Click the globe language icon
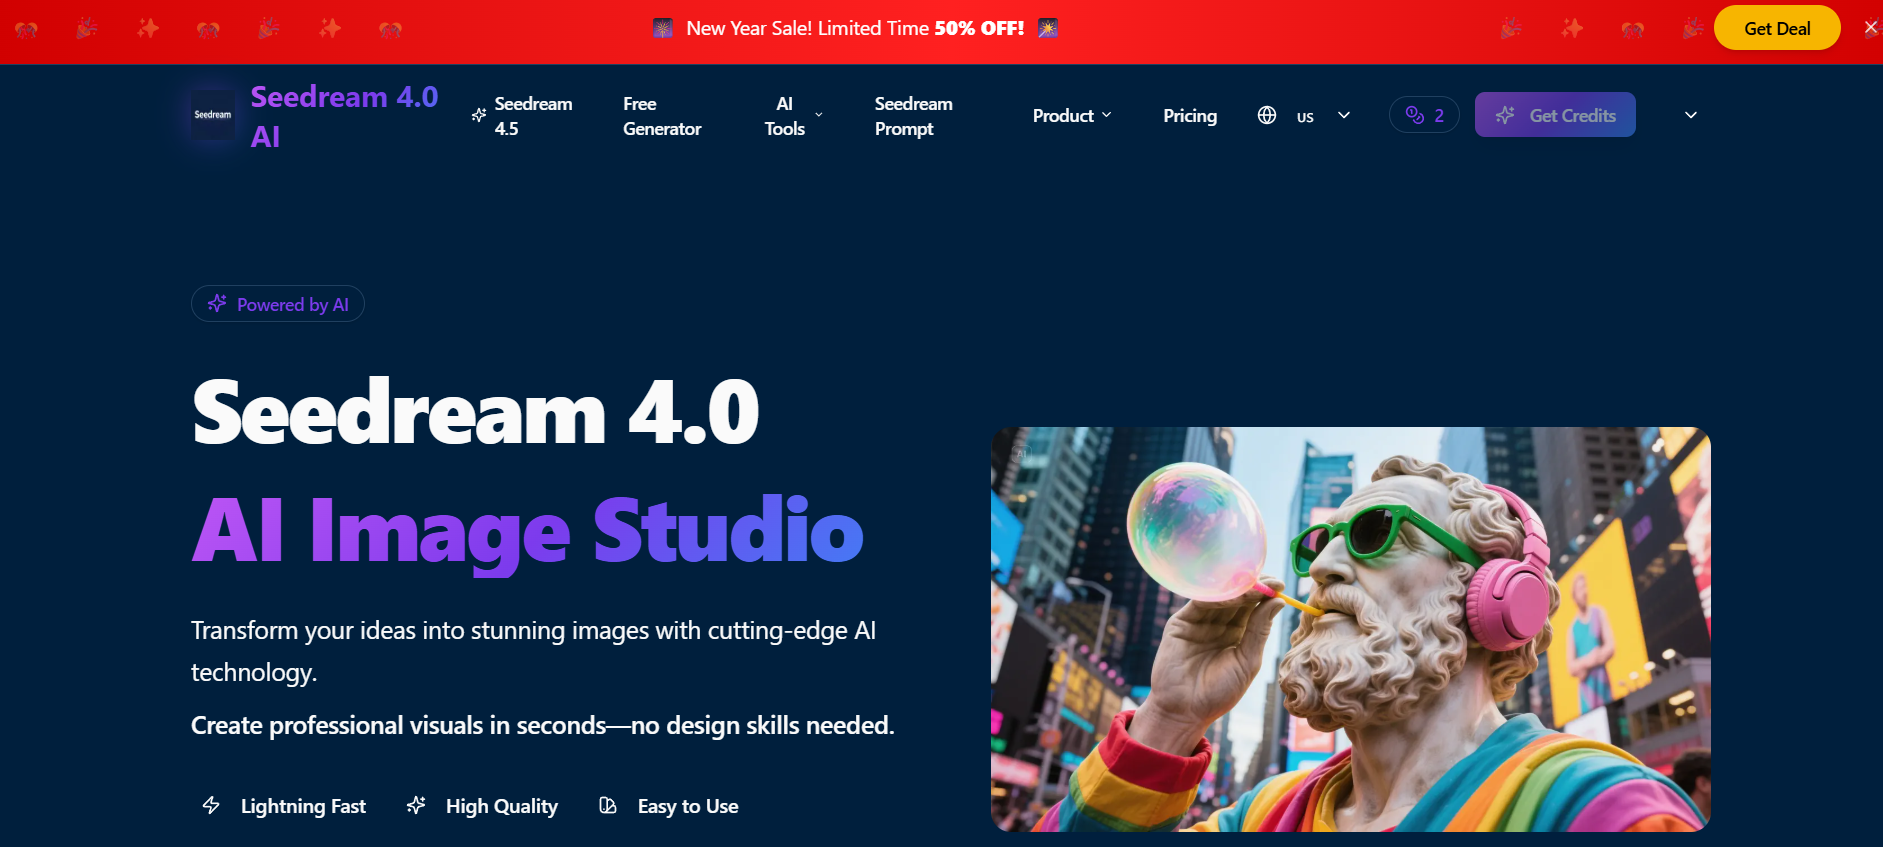Viewport: 1883px width, 847px height. click(1267, 116)
